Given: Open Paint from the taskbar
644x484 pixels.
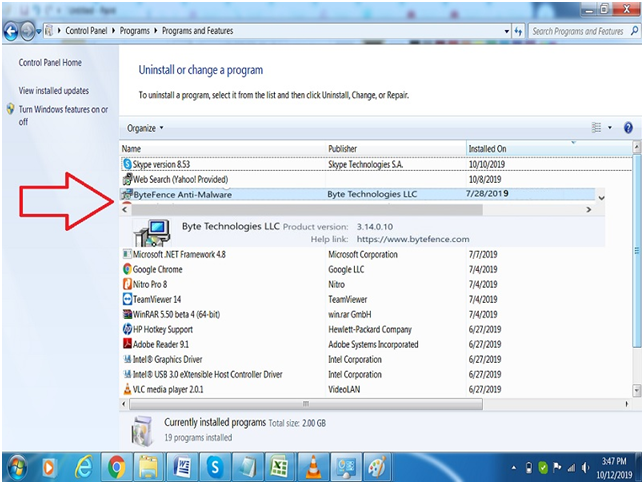Looking at the screenshot, I should (378, 467).
